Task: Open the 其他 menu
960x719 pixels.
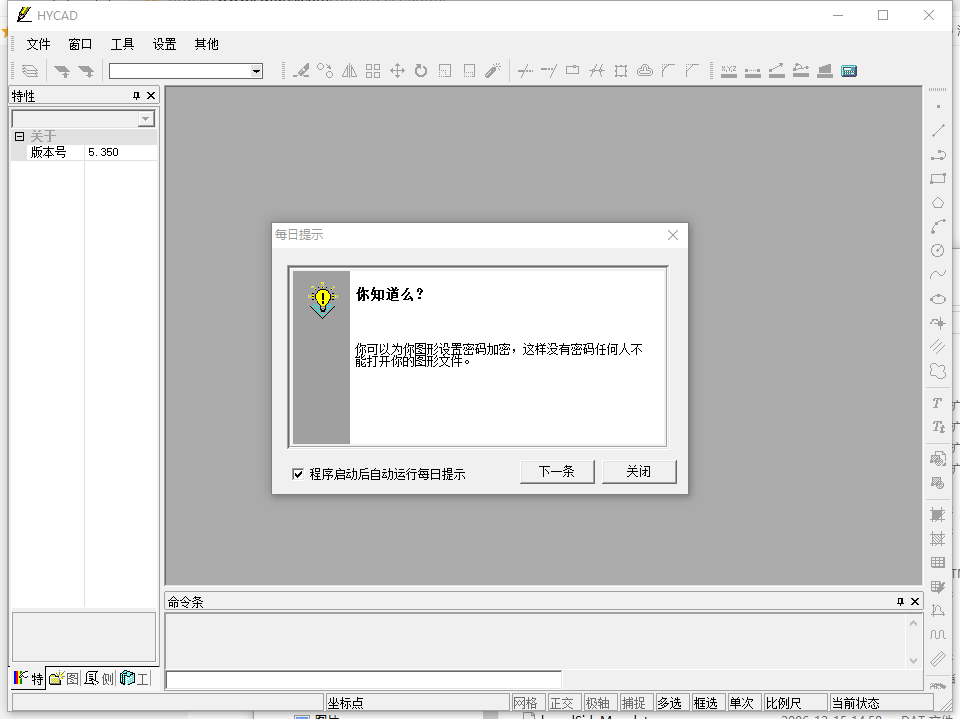Action: [x=206, y=44]
